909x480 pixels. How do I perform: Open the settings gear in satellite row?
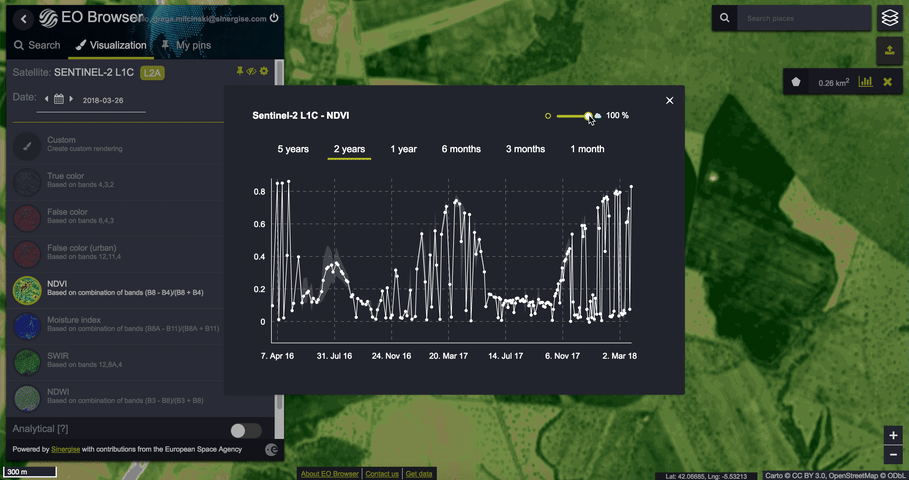coord(264,71)
